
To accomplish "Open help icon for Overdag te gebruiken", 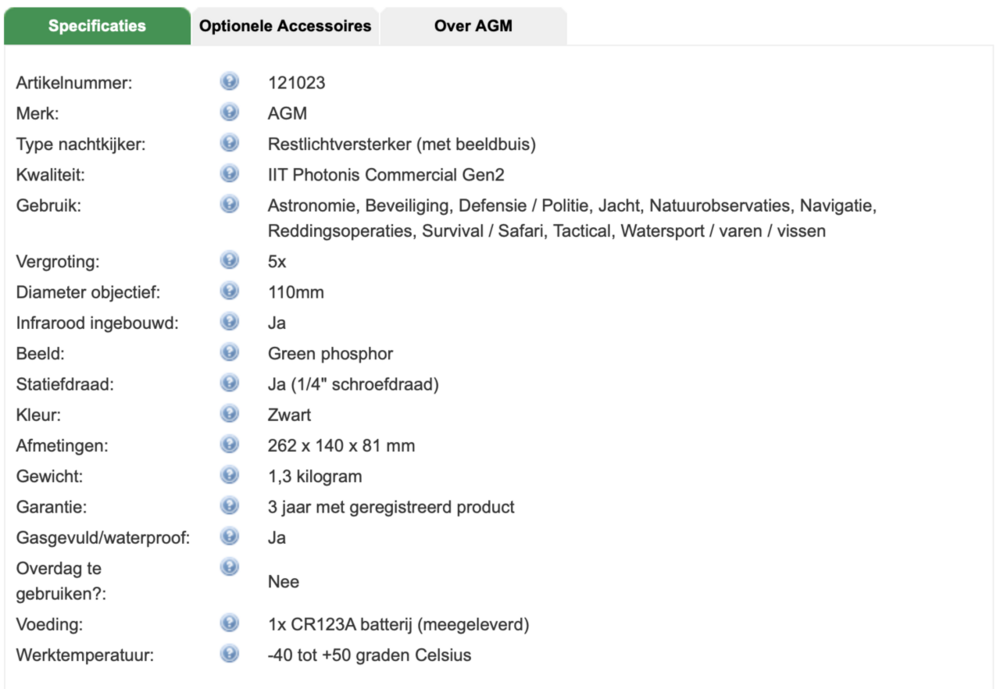I will [x=230, y=567].
